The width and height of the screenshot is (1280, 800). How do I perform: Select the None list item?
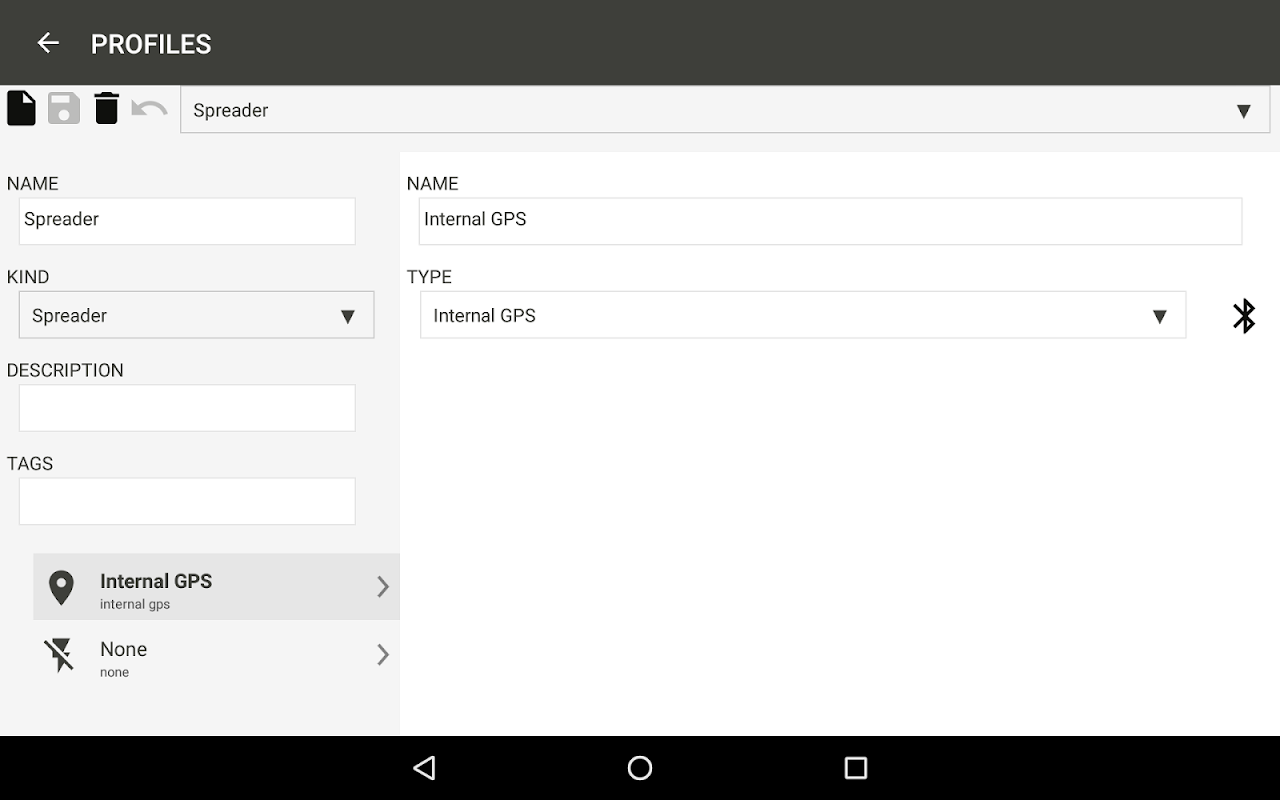(216, 655)
